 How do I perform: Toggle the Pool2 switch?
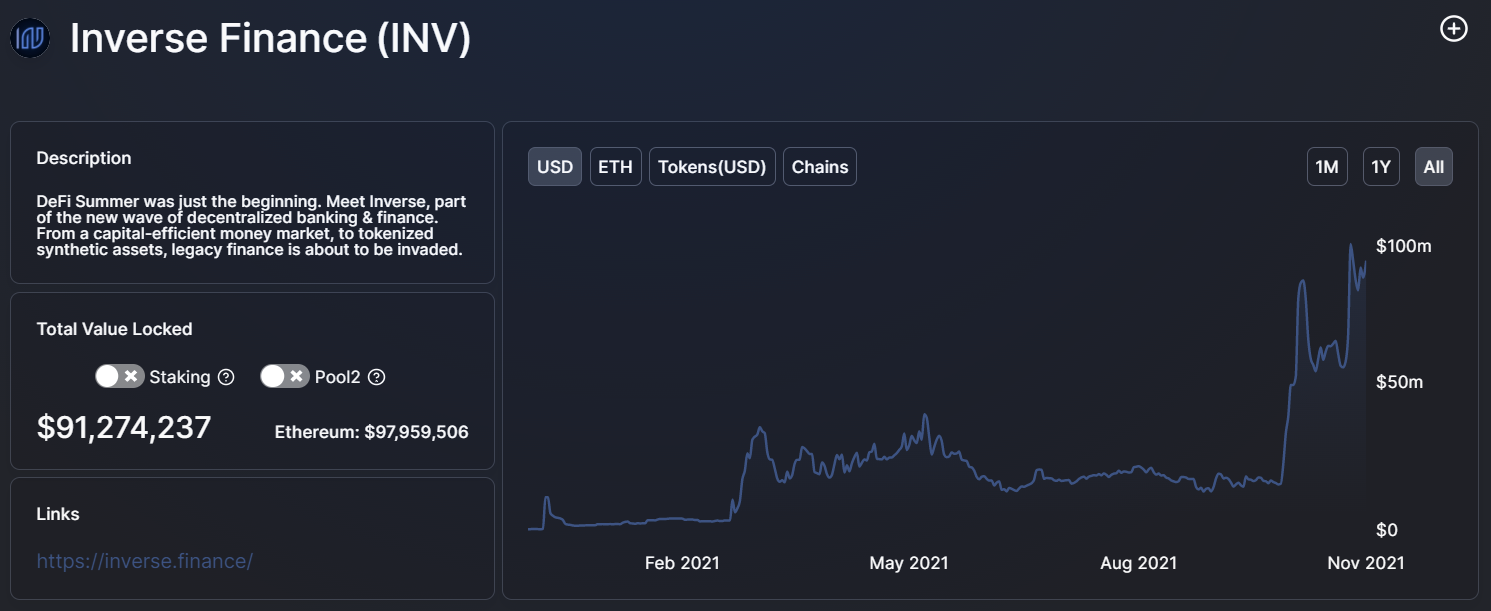(x=285, y=376)
